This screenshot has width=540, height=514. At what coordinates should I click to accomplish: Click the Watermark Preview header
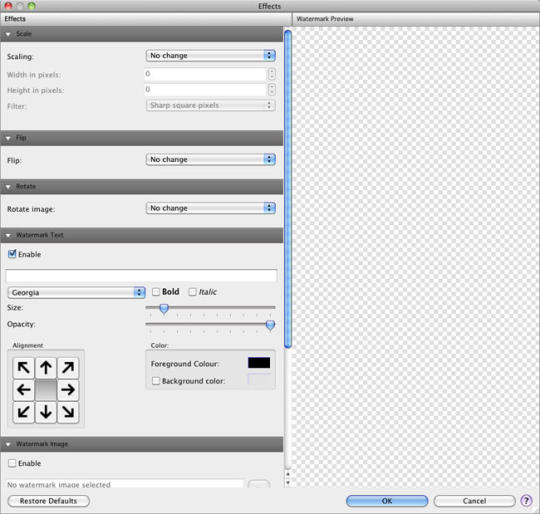click(416, 19)
